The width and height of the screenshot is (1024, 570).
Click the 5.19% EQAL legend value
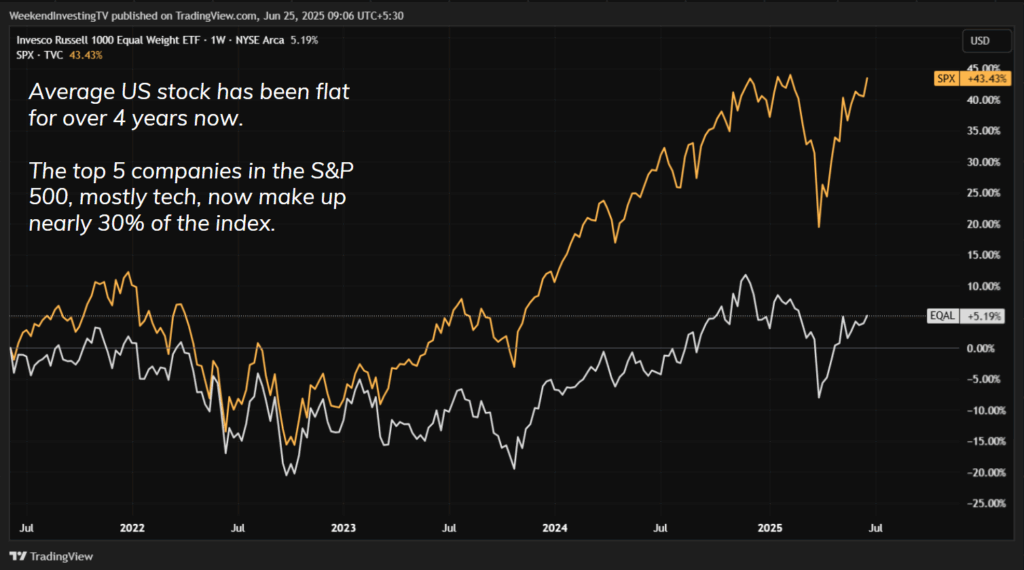pos(304,40)
